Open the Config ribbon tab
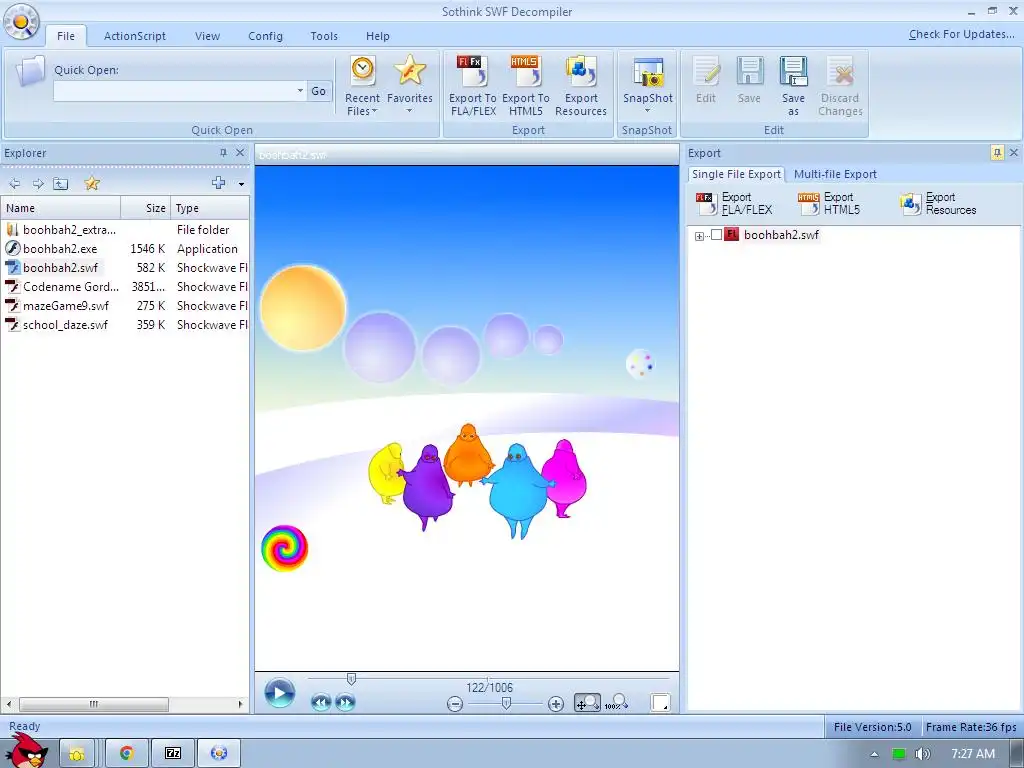Screen dimensions: 1024x768 click(x=265, y=36)
